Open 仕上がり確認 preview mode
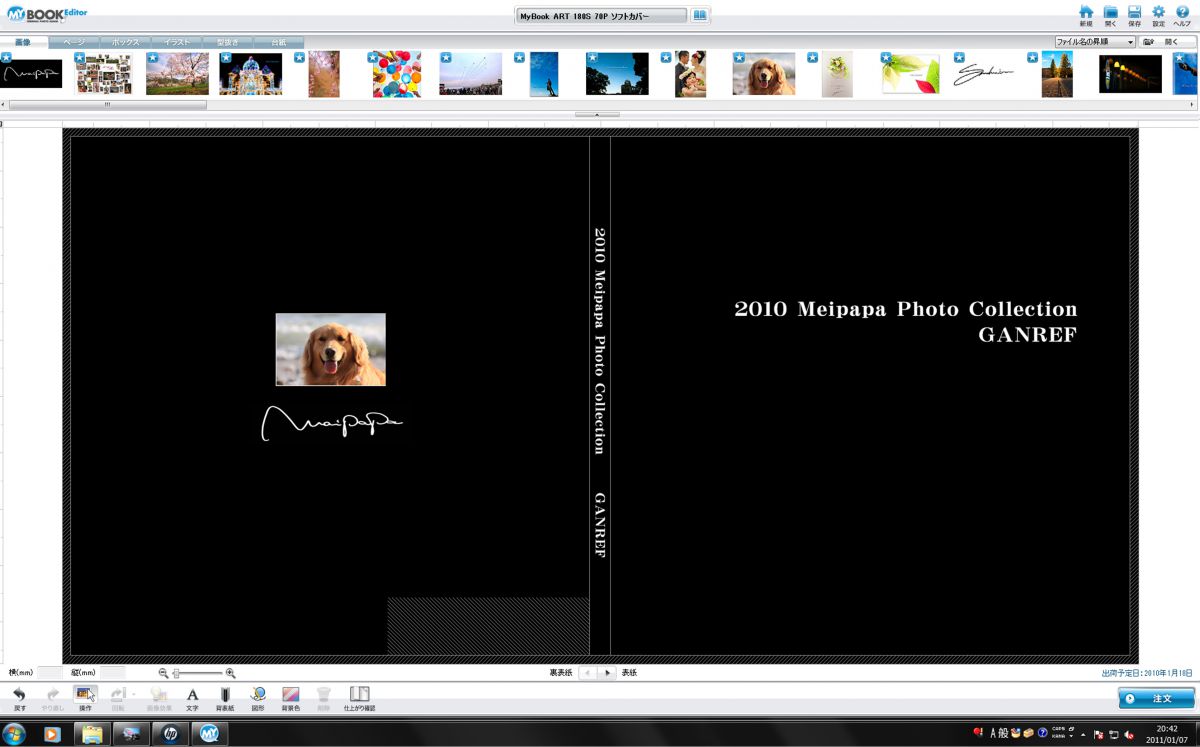Image resolution: width=1200 pixels, height=747 pixels. coord(358,695)
